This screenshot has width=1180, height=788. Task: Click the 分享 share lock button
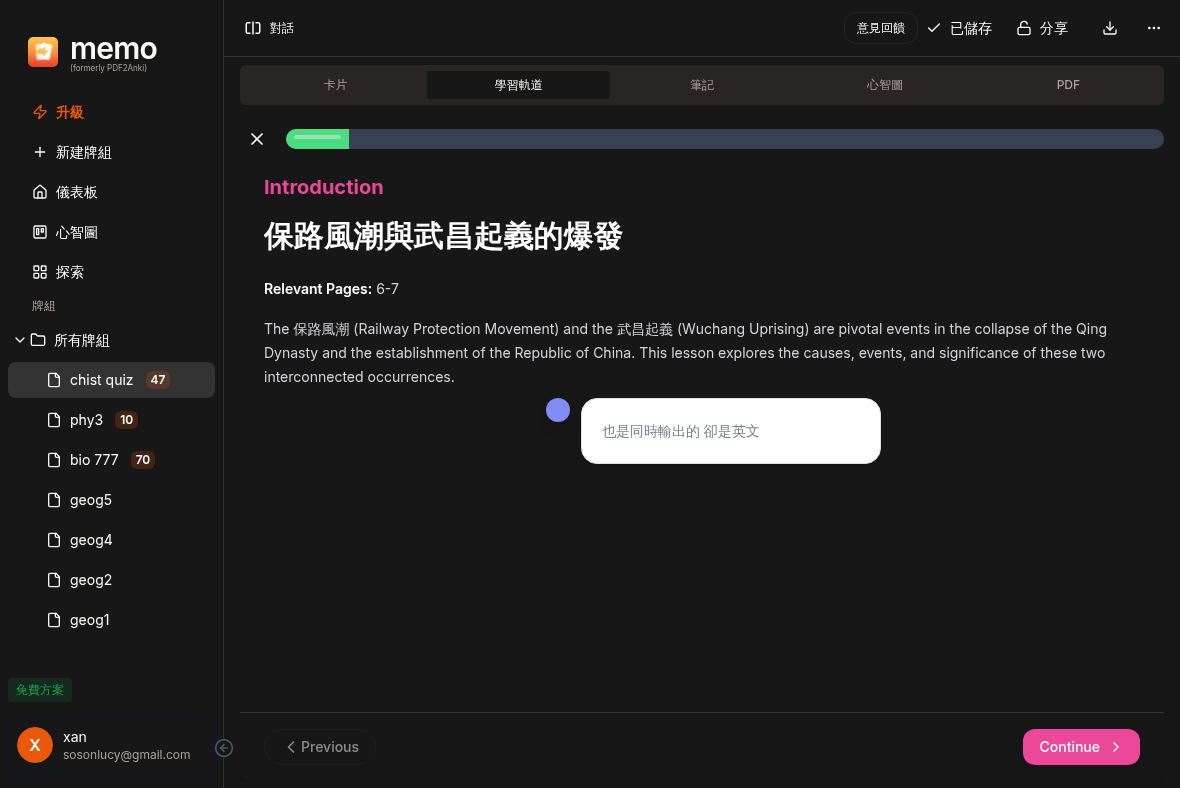(x=1042, y=28)
